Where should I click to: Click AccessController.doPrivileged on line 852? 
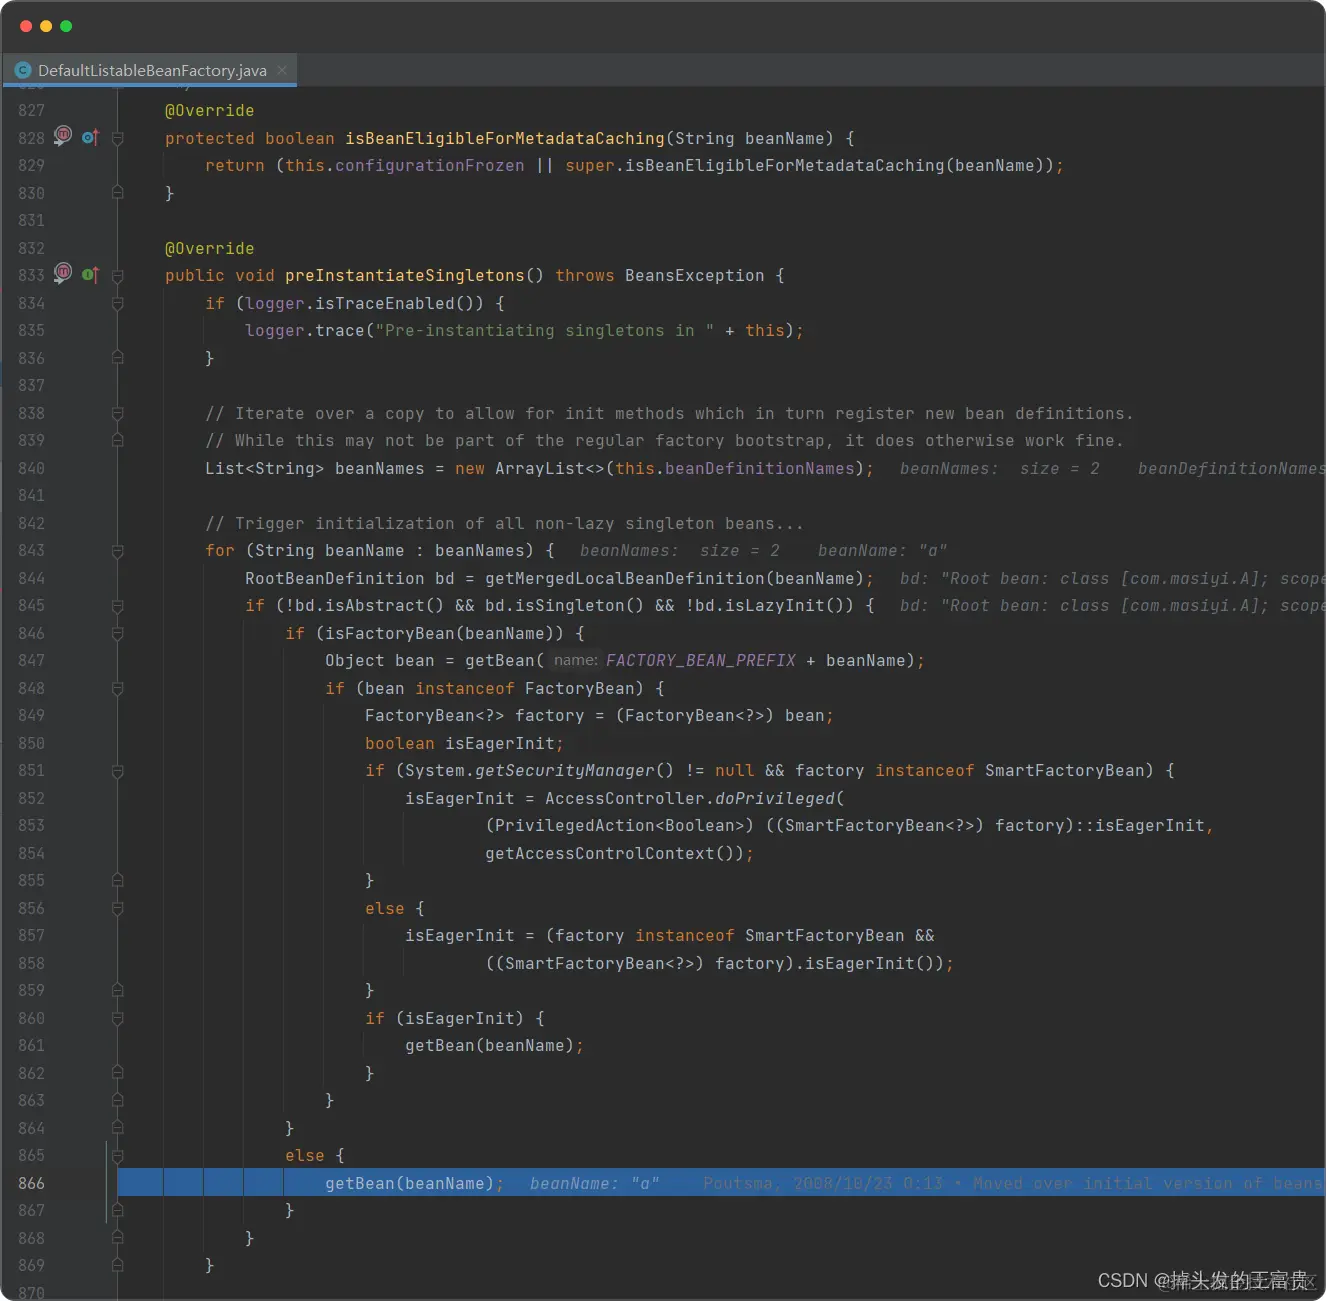[x=690, y=798]
